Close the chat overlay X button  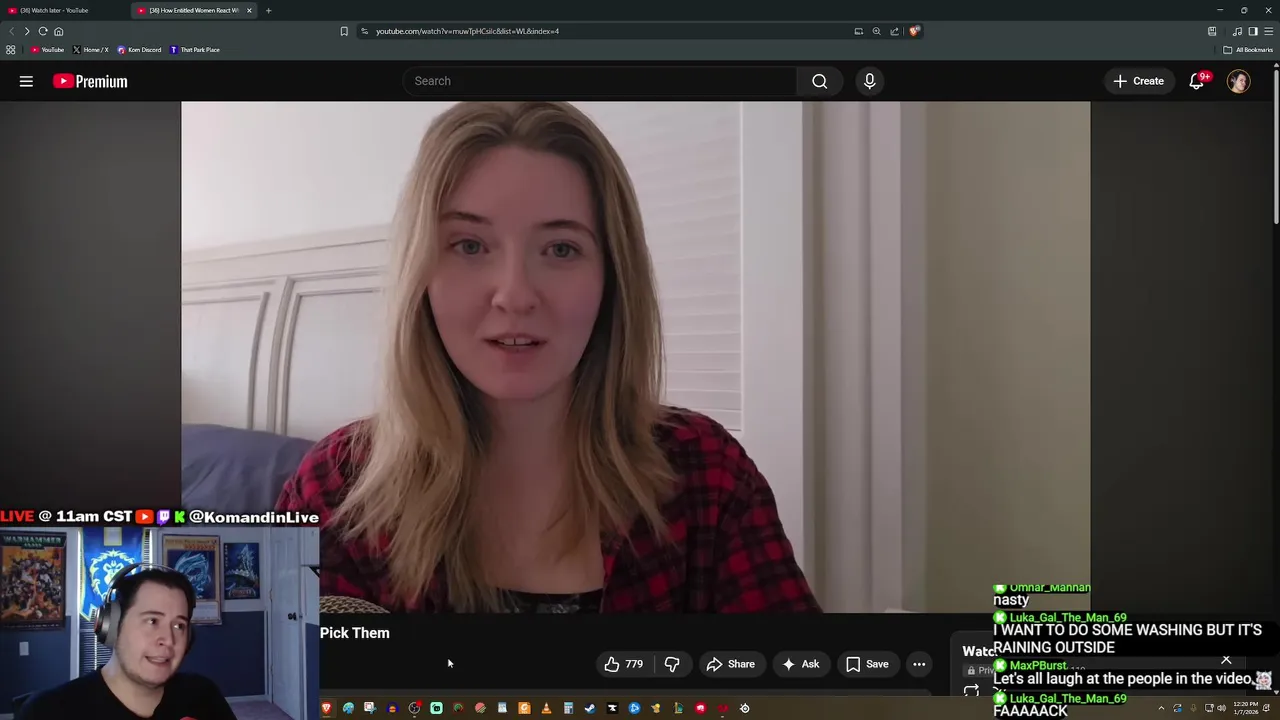(x=1226, y=660)
